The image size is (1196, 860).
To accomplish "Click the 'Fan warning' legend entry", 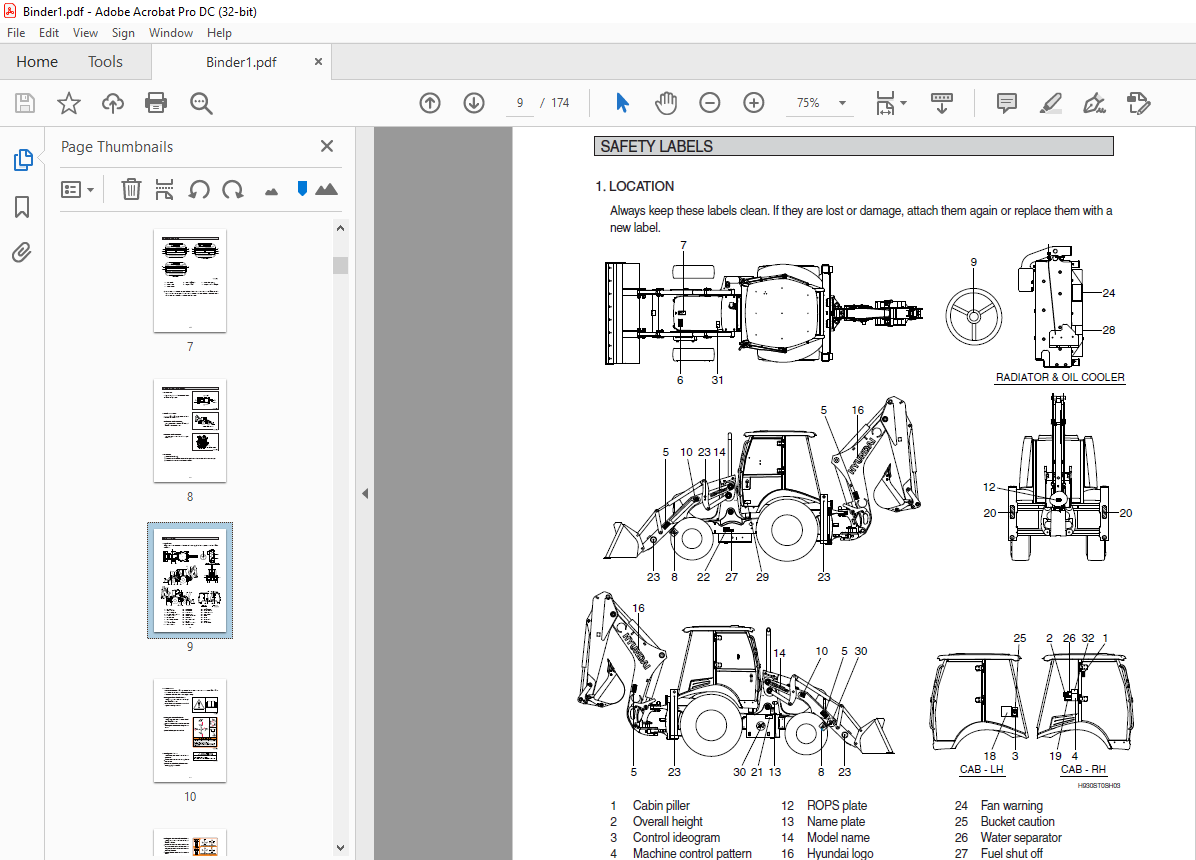I will coord(1011,805).
